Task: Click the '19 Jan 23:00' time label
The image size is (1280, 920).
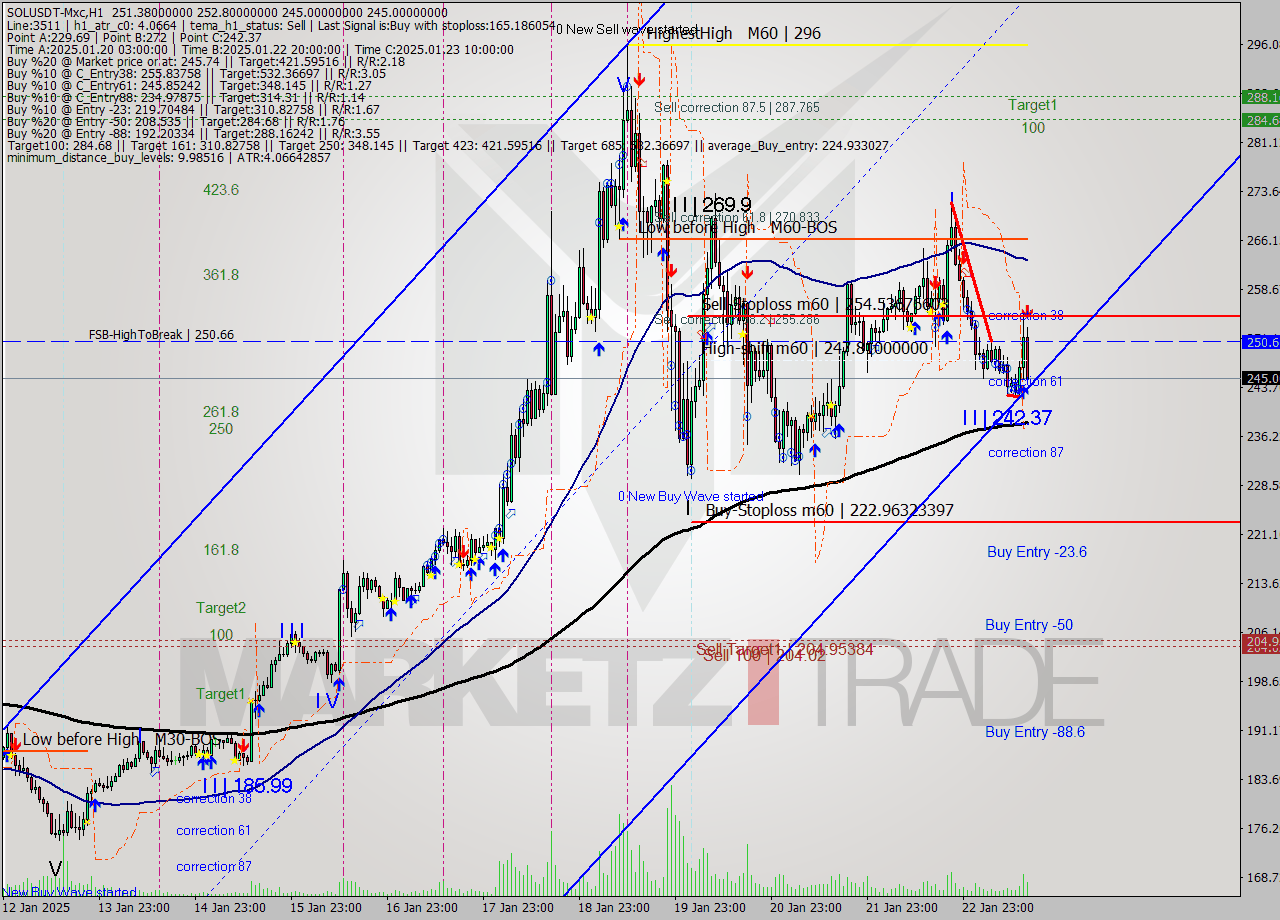Action: tap(710, 908)
